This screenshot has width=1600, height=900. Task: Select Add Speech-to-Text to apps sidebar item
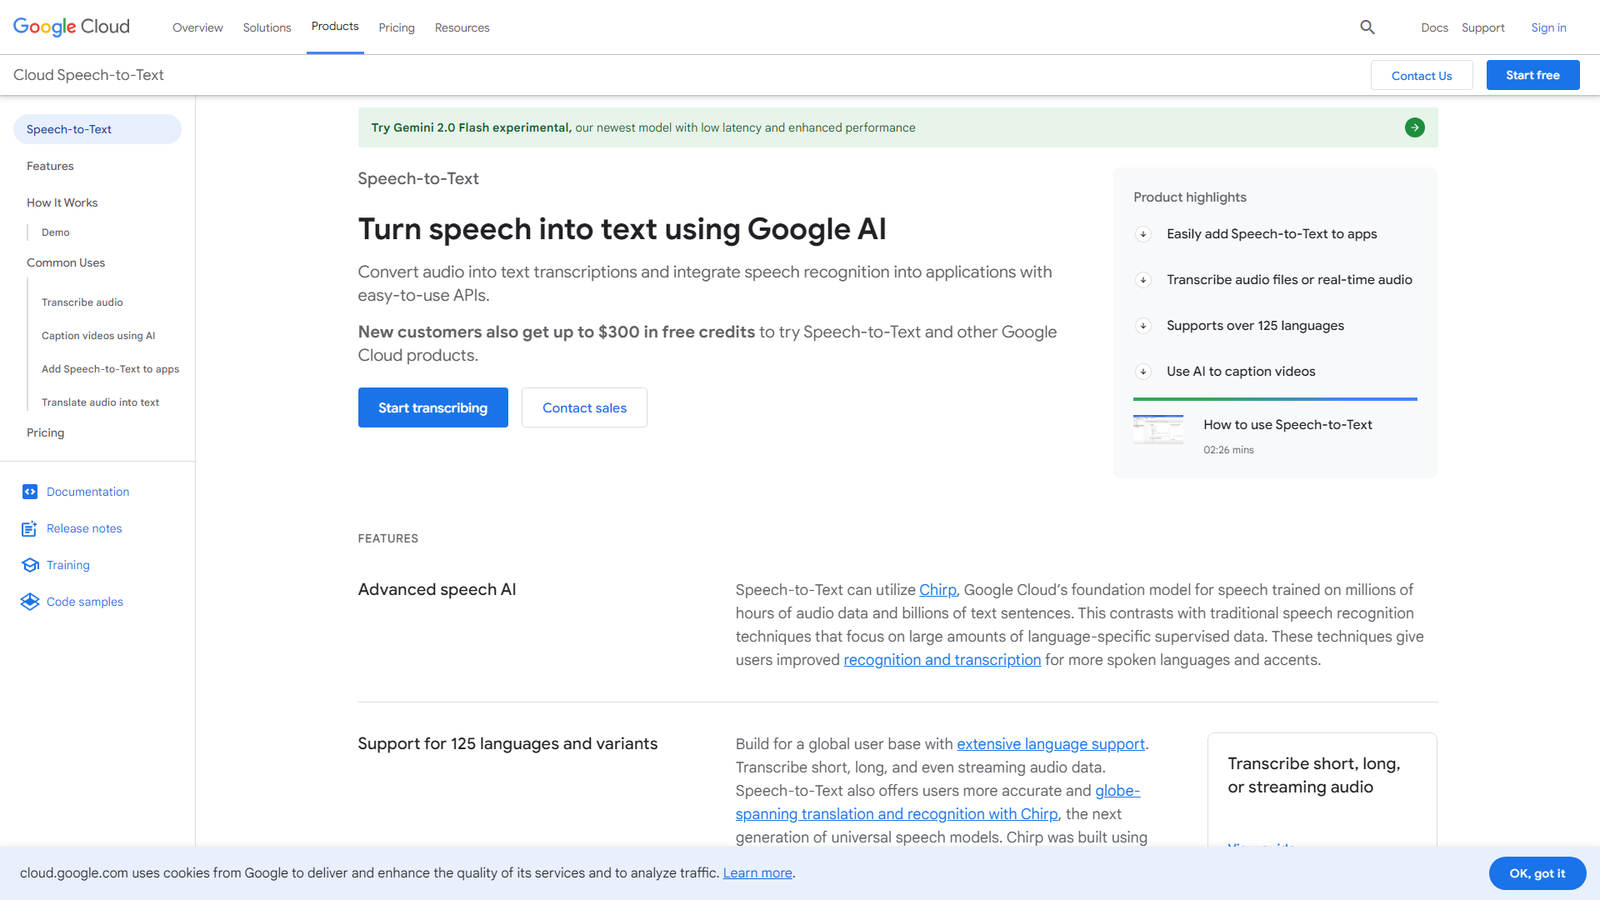pyautogui.click(x=110, y=369)
